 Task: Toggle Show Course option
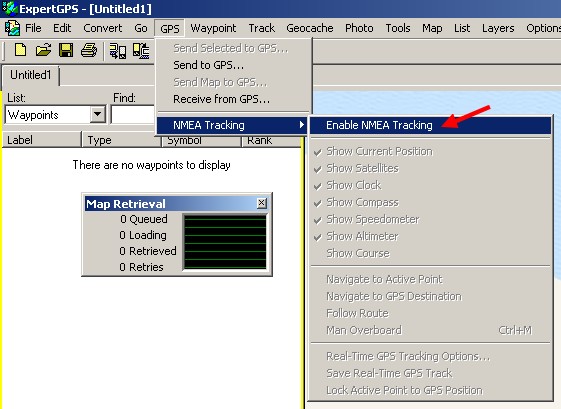click(430, 253)
